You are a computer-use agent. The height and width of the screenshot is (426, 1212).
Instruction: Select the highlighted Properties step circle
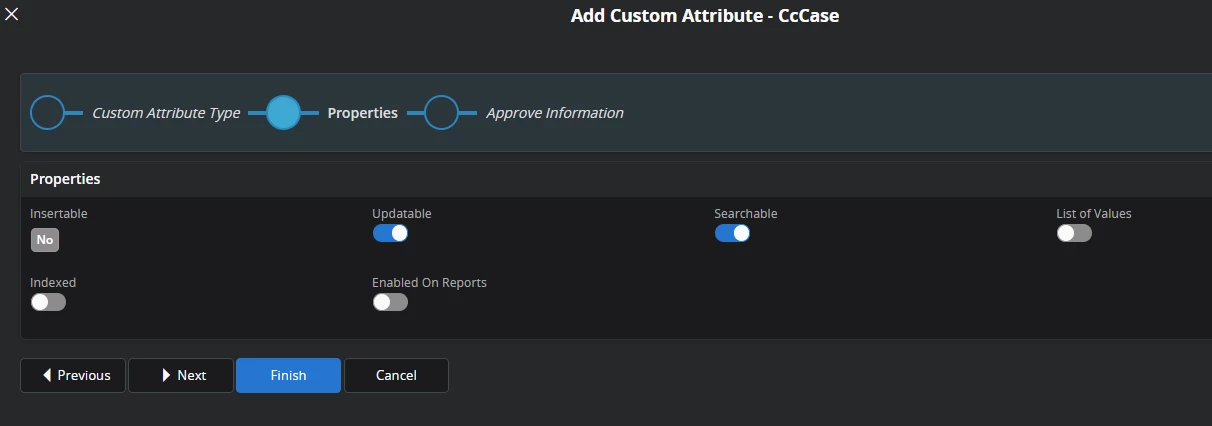(x=284, y=113)
